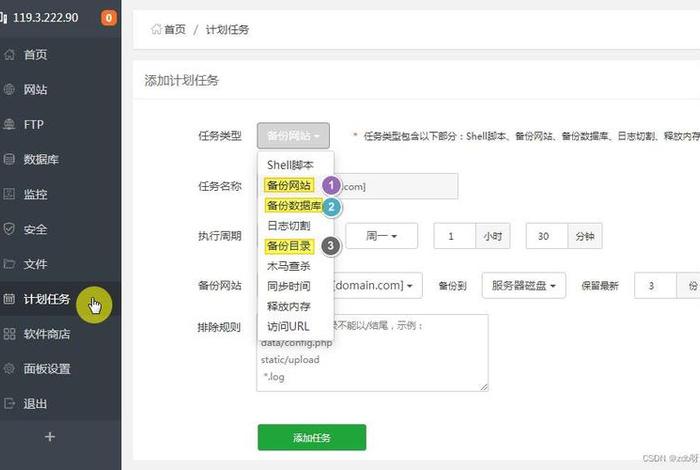Screen dimensions: 700x470
Task: Open the domain.com backup site dropdown
Action: pyautogui.click(x=377, y=285)
